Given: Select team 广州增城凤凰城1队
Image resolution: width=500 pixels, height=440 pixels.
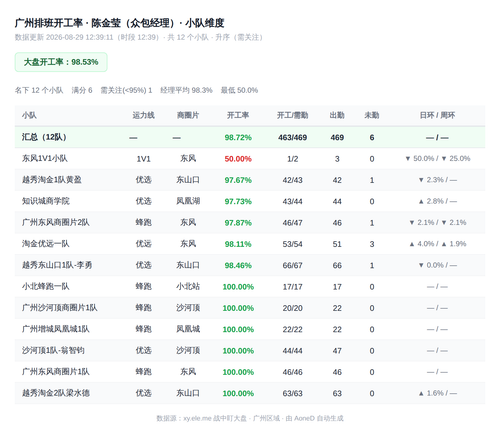Looking at the screenshot, I should pyautogui.click(x=56, y=329).
